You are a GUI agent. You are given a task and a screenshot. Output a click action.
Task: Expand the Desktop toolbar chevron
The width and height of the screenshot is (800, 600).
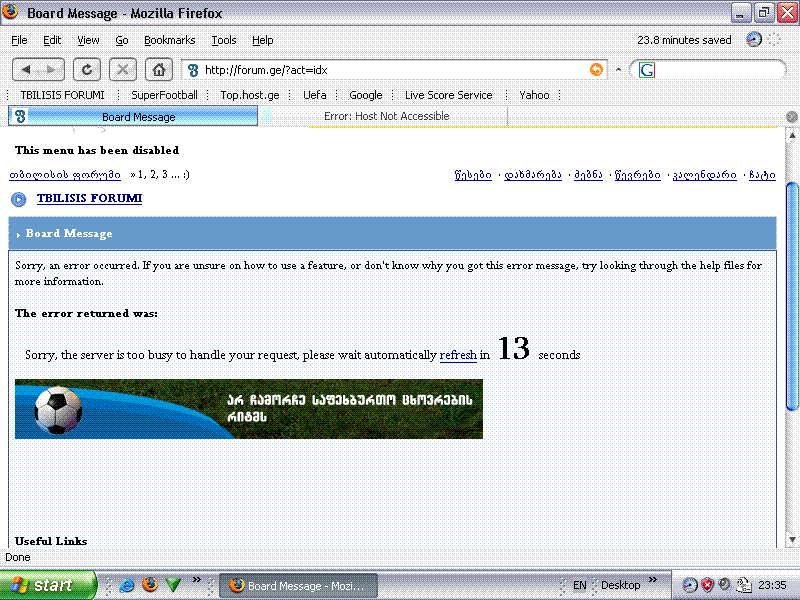click(653, 580)
